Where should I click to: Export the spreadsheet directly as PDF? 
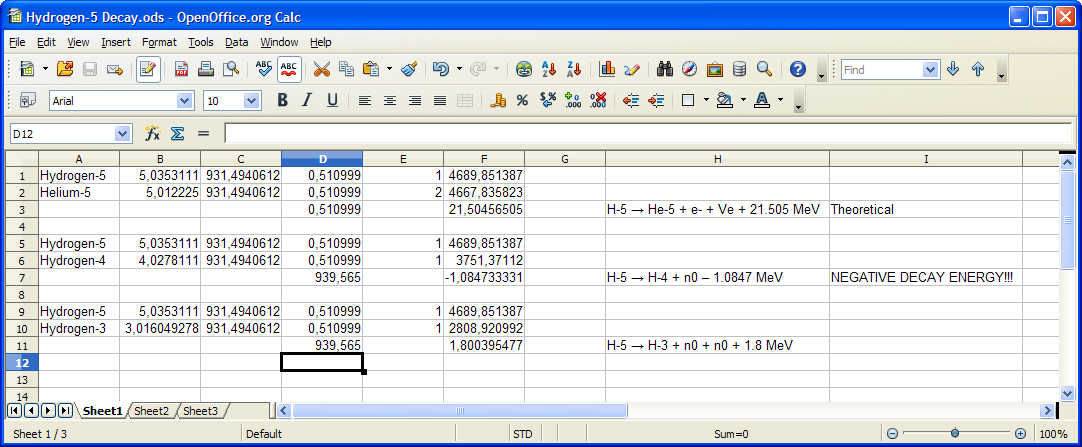(x=181, y=69)
